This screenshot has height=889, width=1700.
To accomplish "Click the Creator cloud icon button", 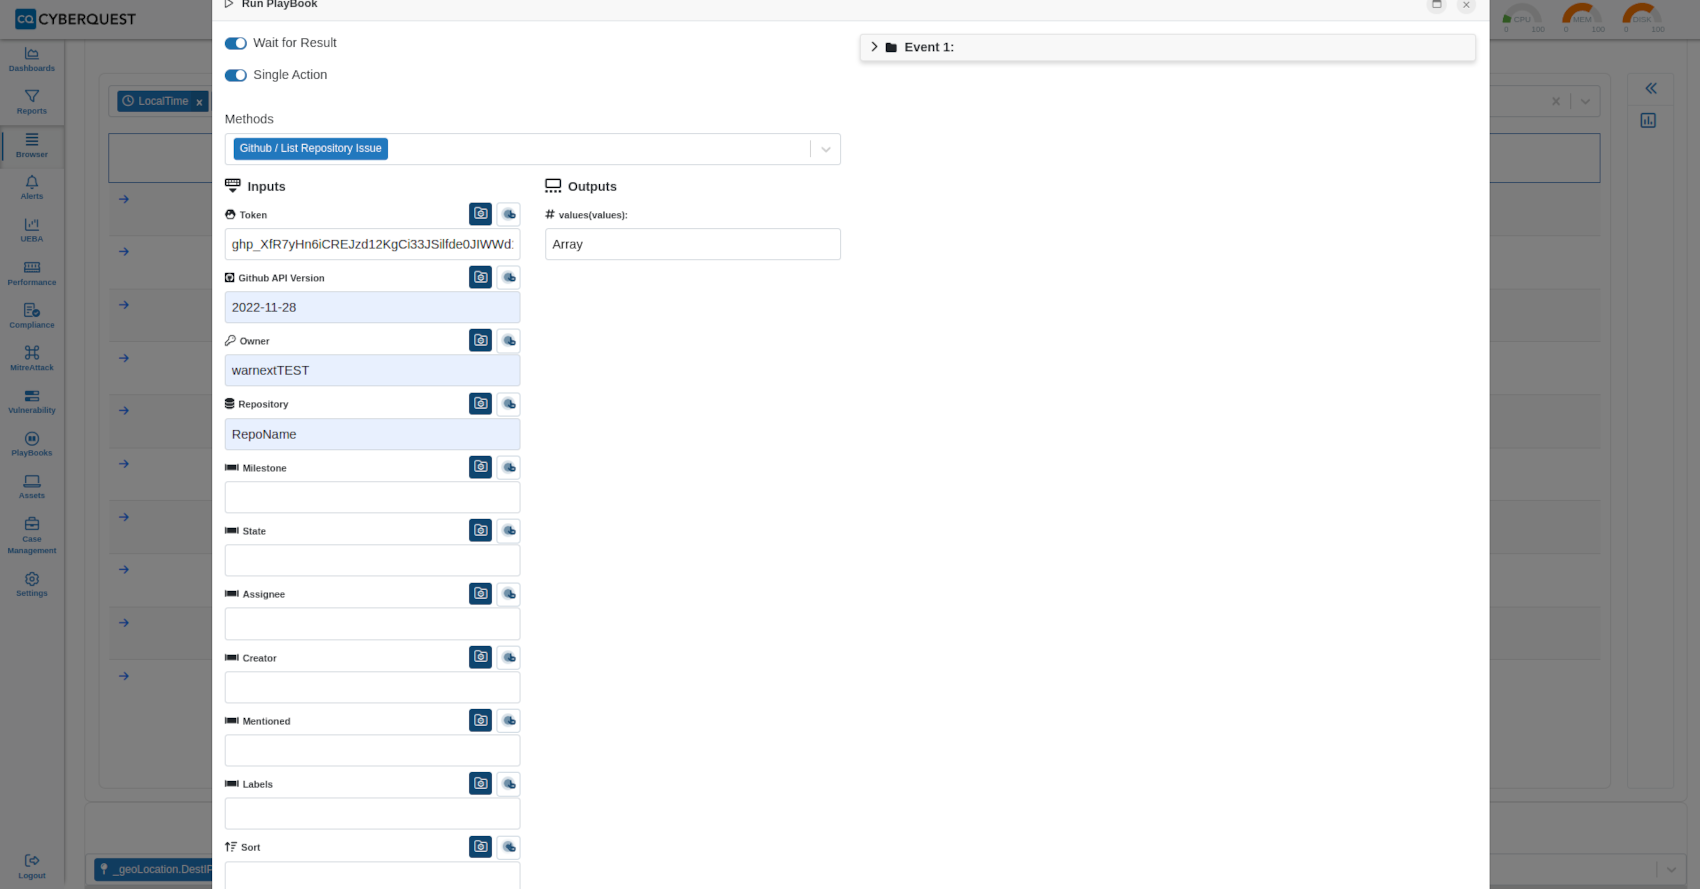I will 509,657.
